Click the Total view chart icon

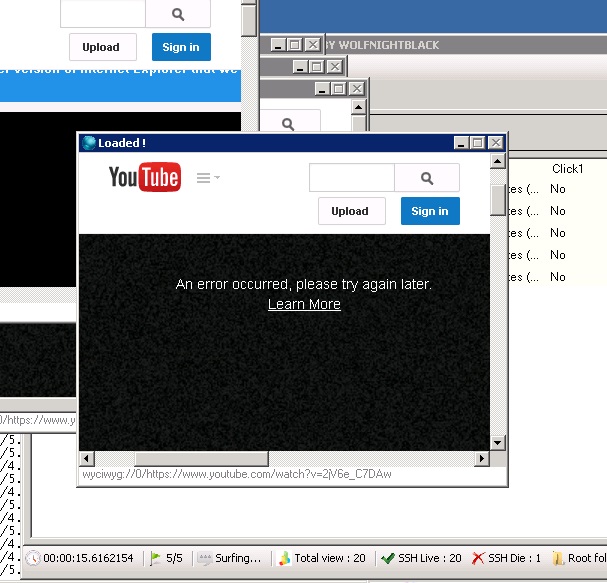(285, 558)
